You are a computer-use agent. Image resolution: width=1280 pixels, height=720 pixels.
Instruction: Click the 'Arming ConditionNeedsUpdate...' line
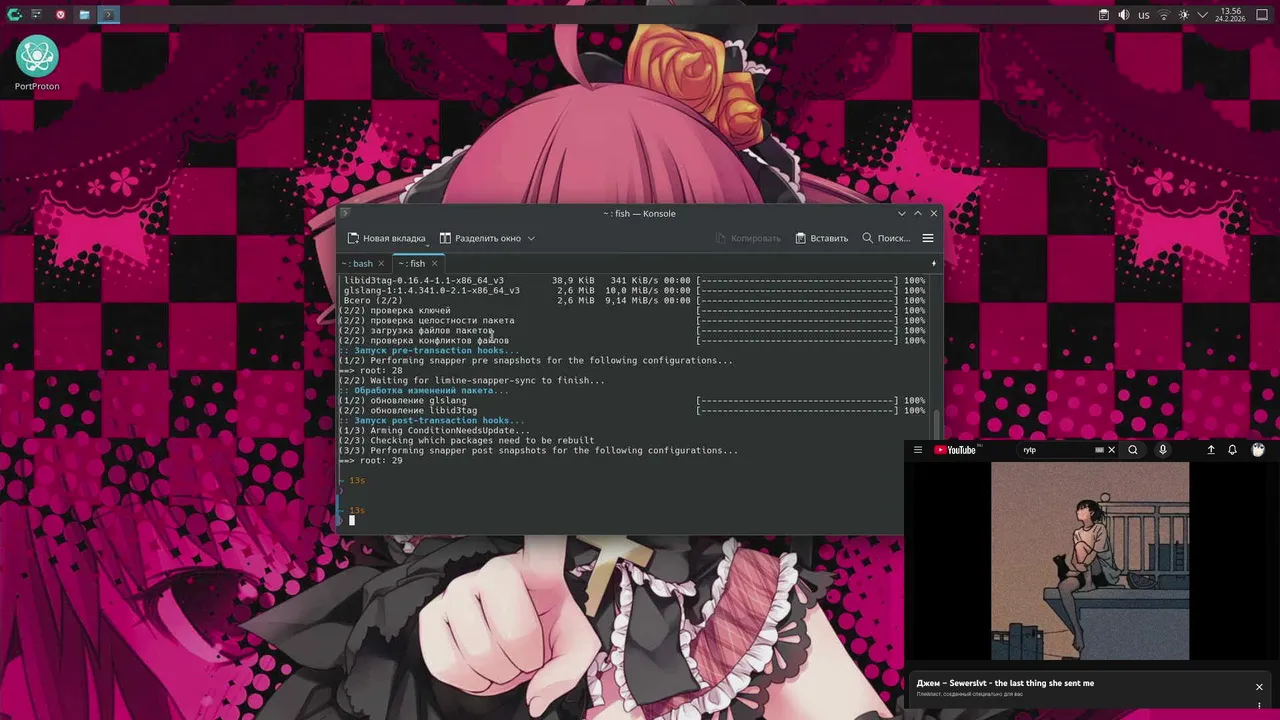click(435, 430)
